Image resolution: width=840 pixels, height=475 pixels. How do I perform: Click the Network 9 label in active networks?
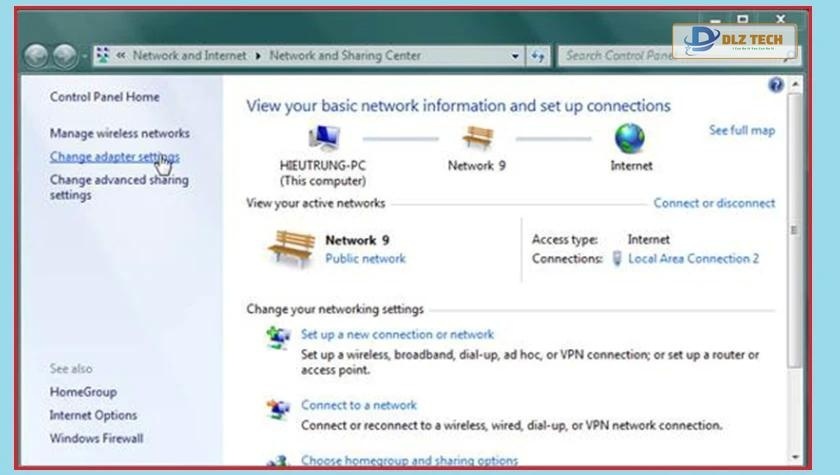(x=357, y=240)
